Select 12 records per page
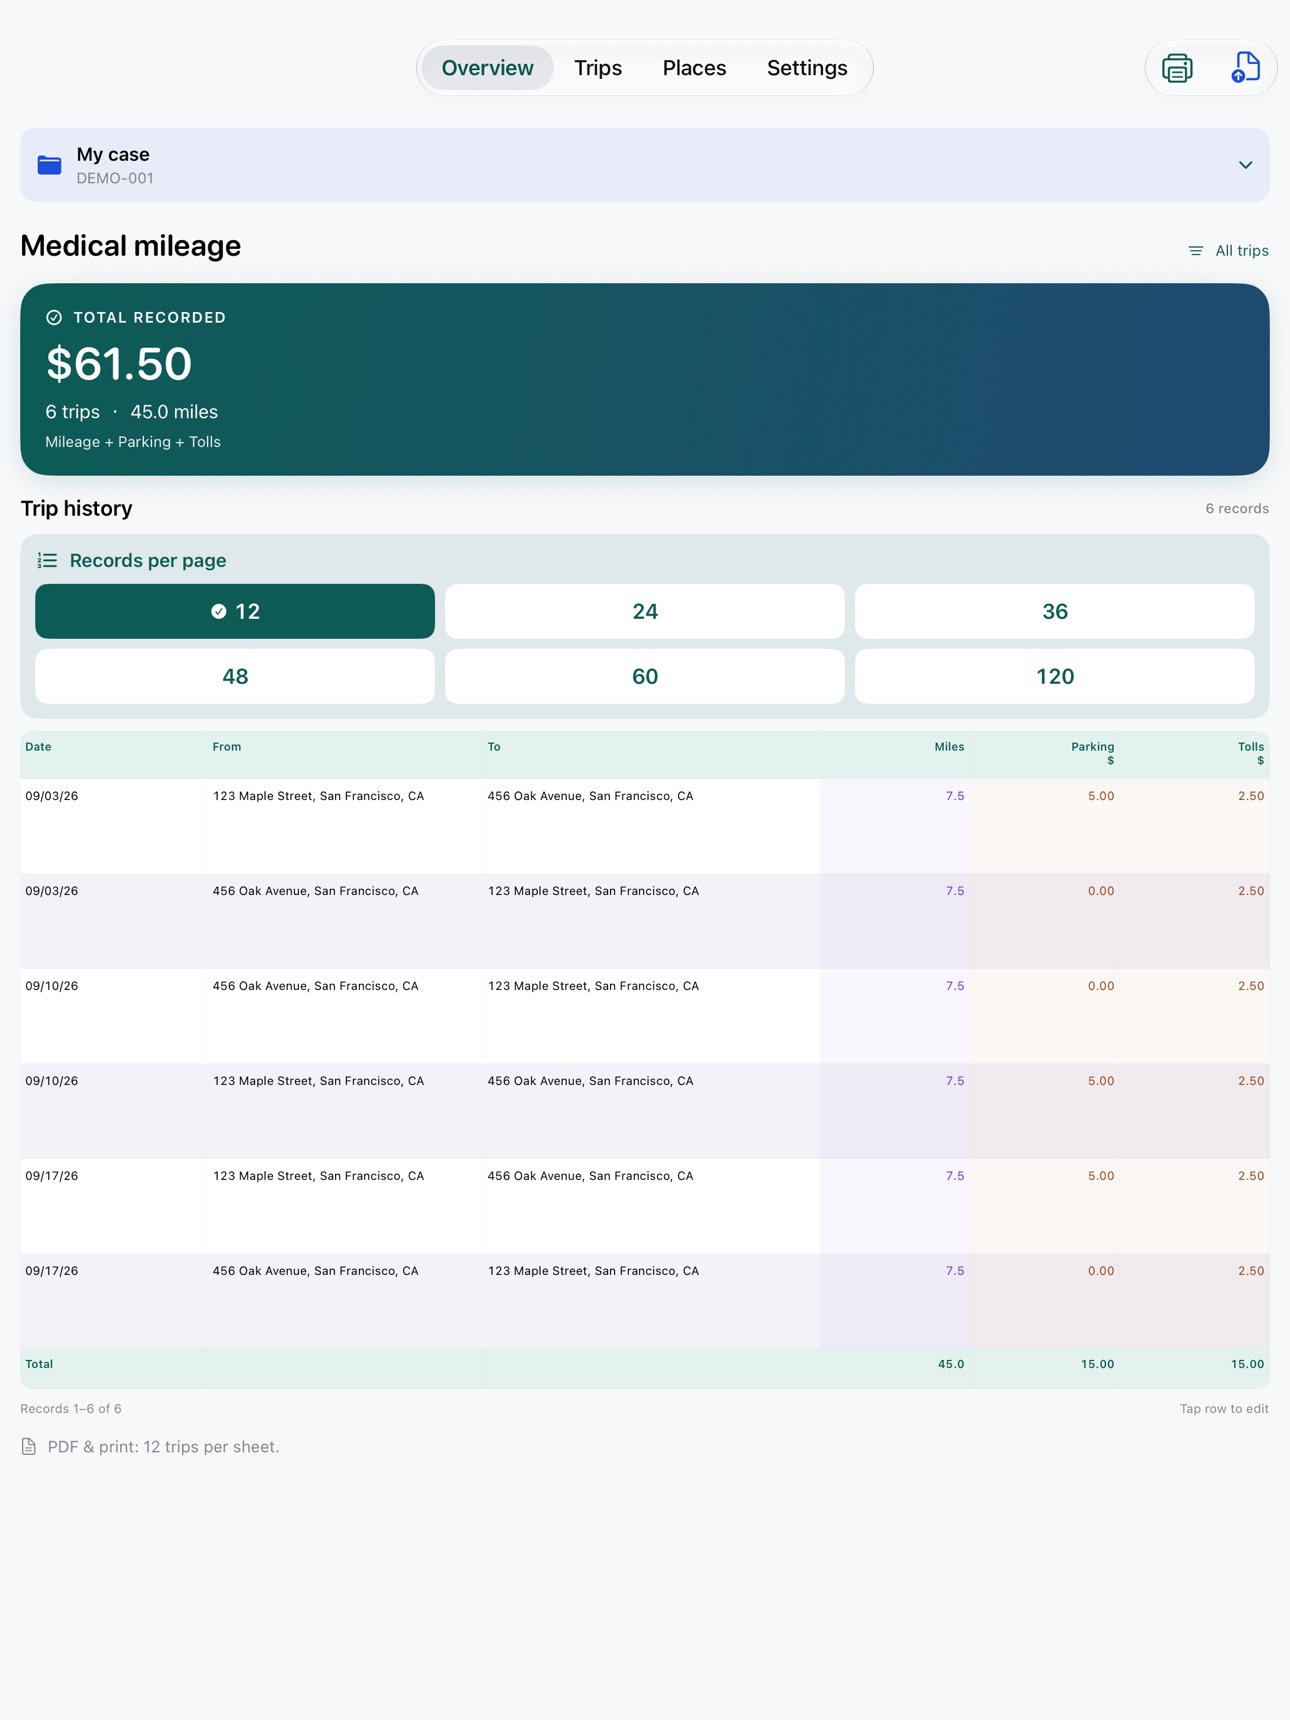 235,611
